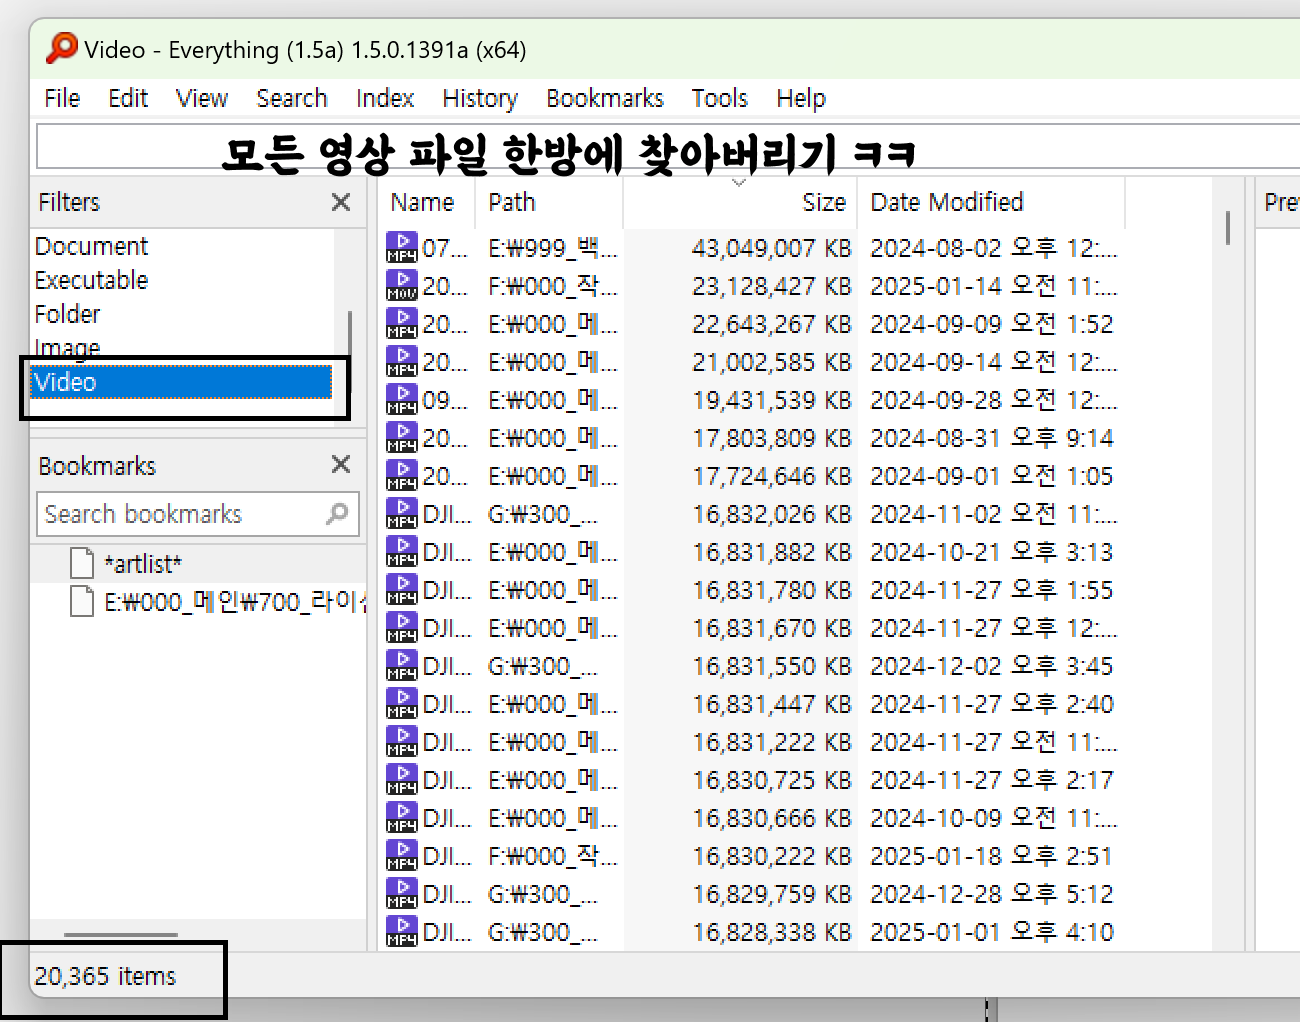
Task: Select the Image filter
Action: pyautogui.click(x=67, y=348)
